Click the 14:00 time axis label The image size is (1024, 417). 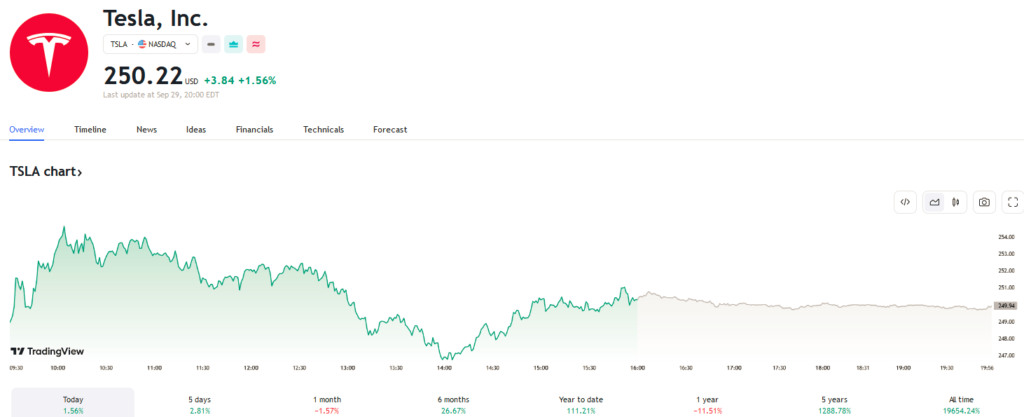pyautogui.click(x=444, y=368)
